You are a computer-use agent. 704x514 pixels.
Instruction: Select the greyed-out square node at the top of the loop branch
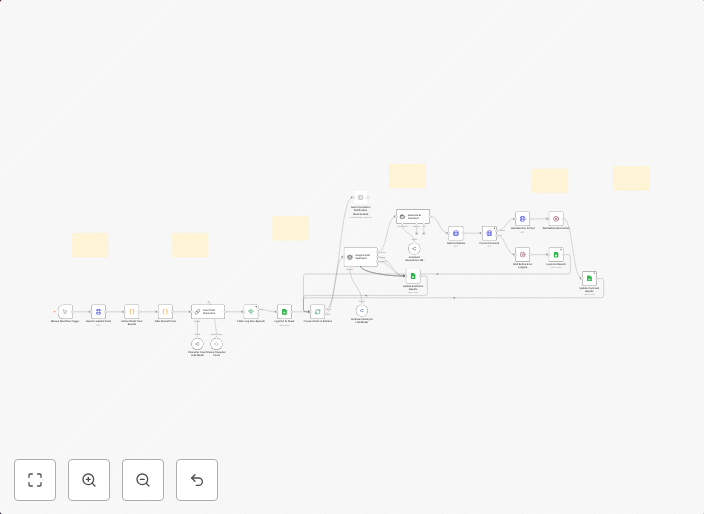click(361, 198)
